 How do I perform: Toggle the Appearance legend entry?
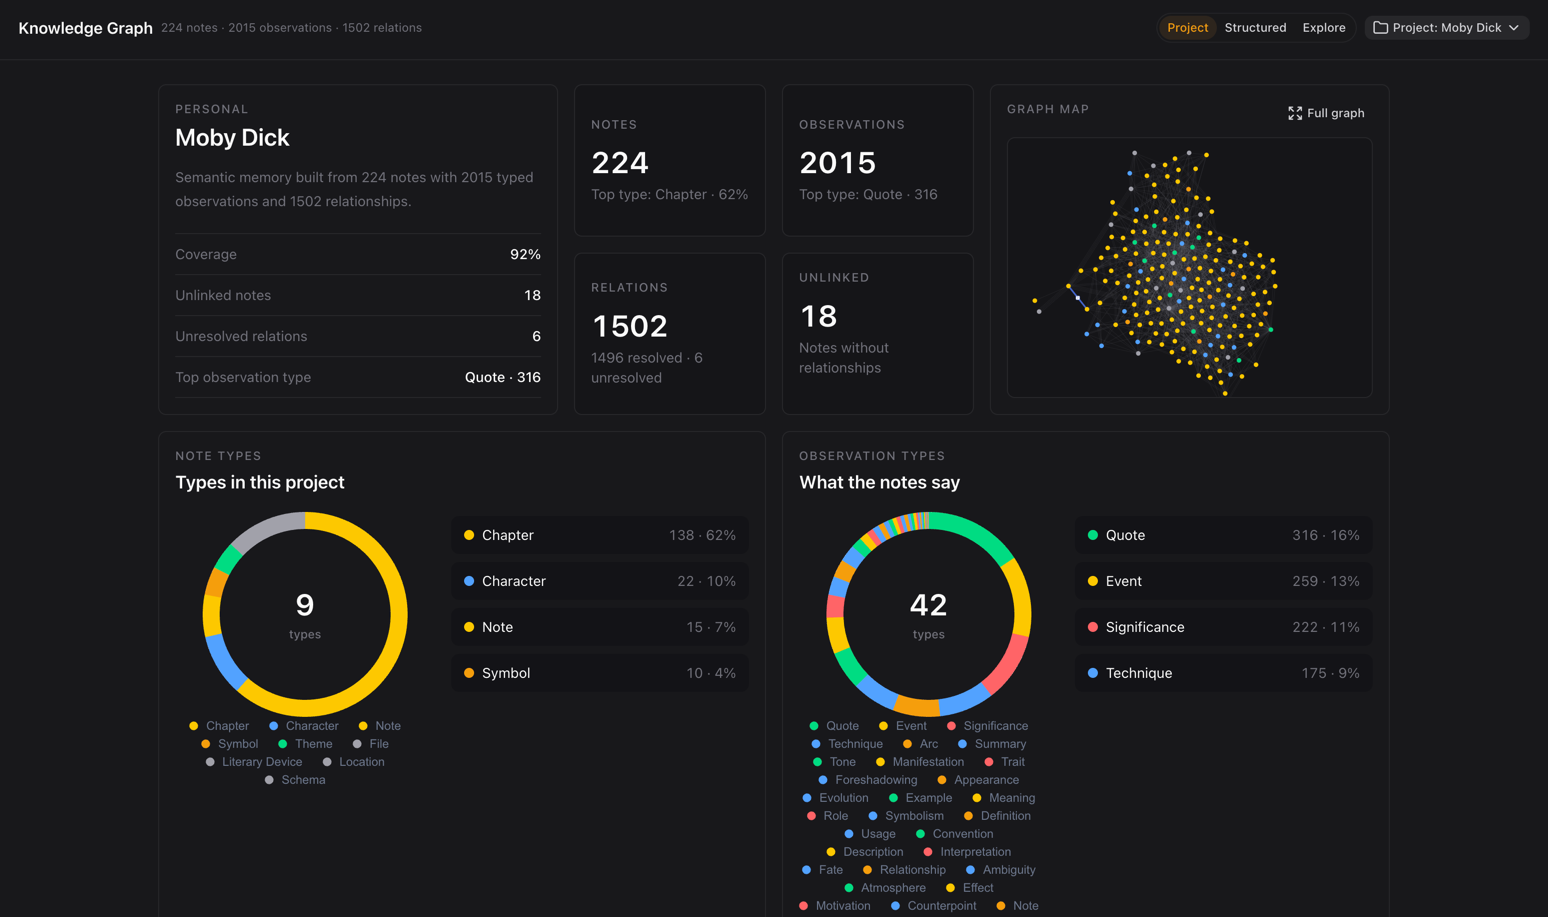click(978, 780)
